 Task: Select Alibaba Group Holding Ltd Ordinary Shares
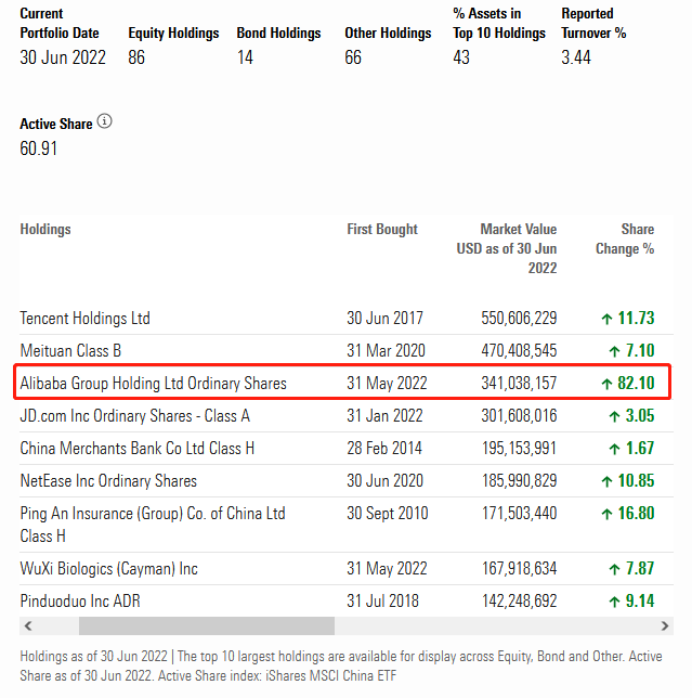coord(153,383)
